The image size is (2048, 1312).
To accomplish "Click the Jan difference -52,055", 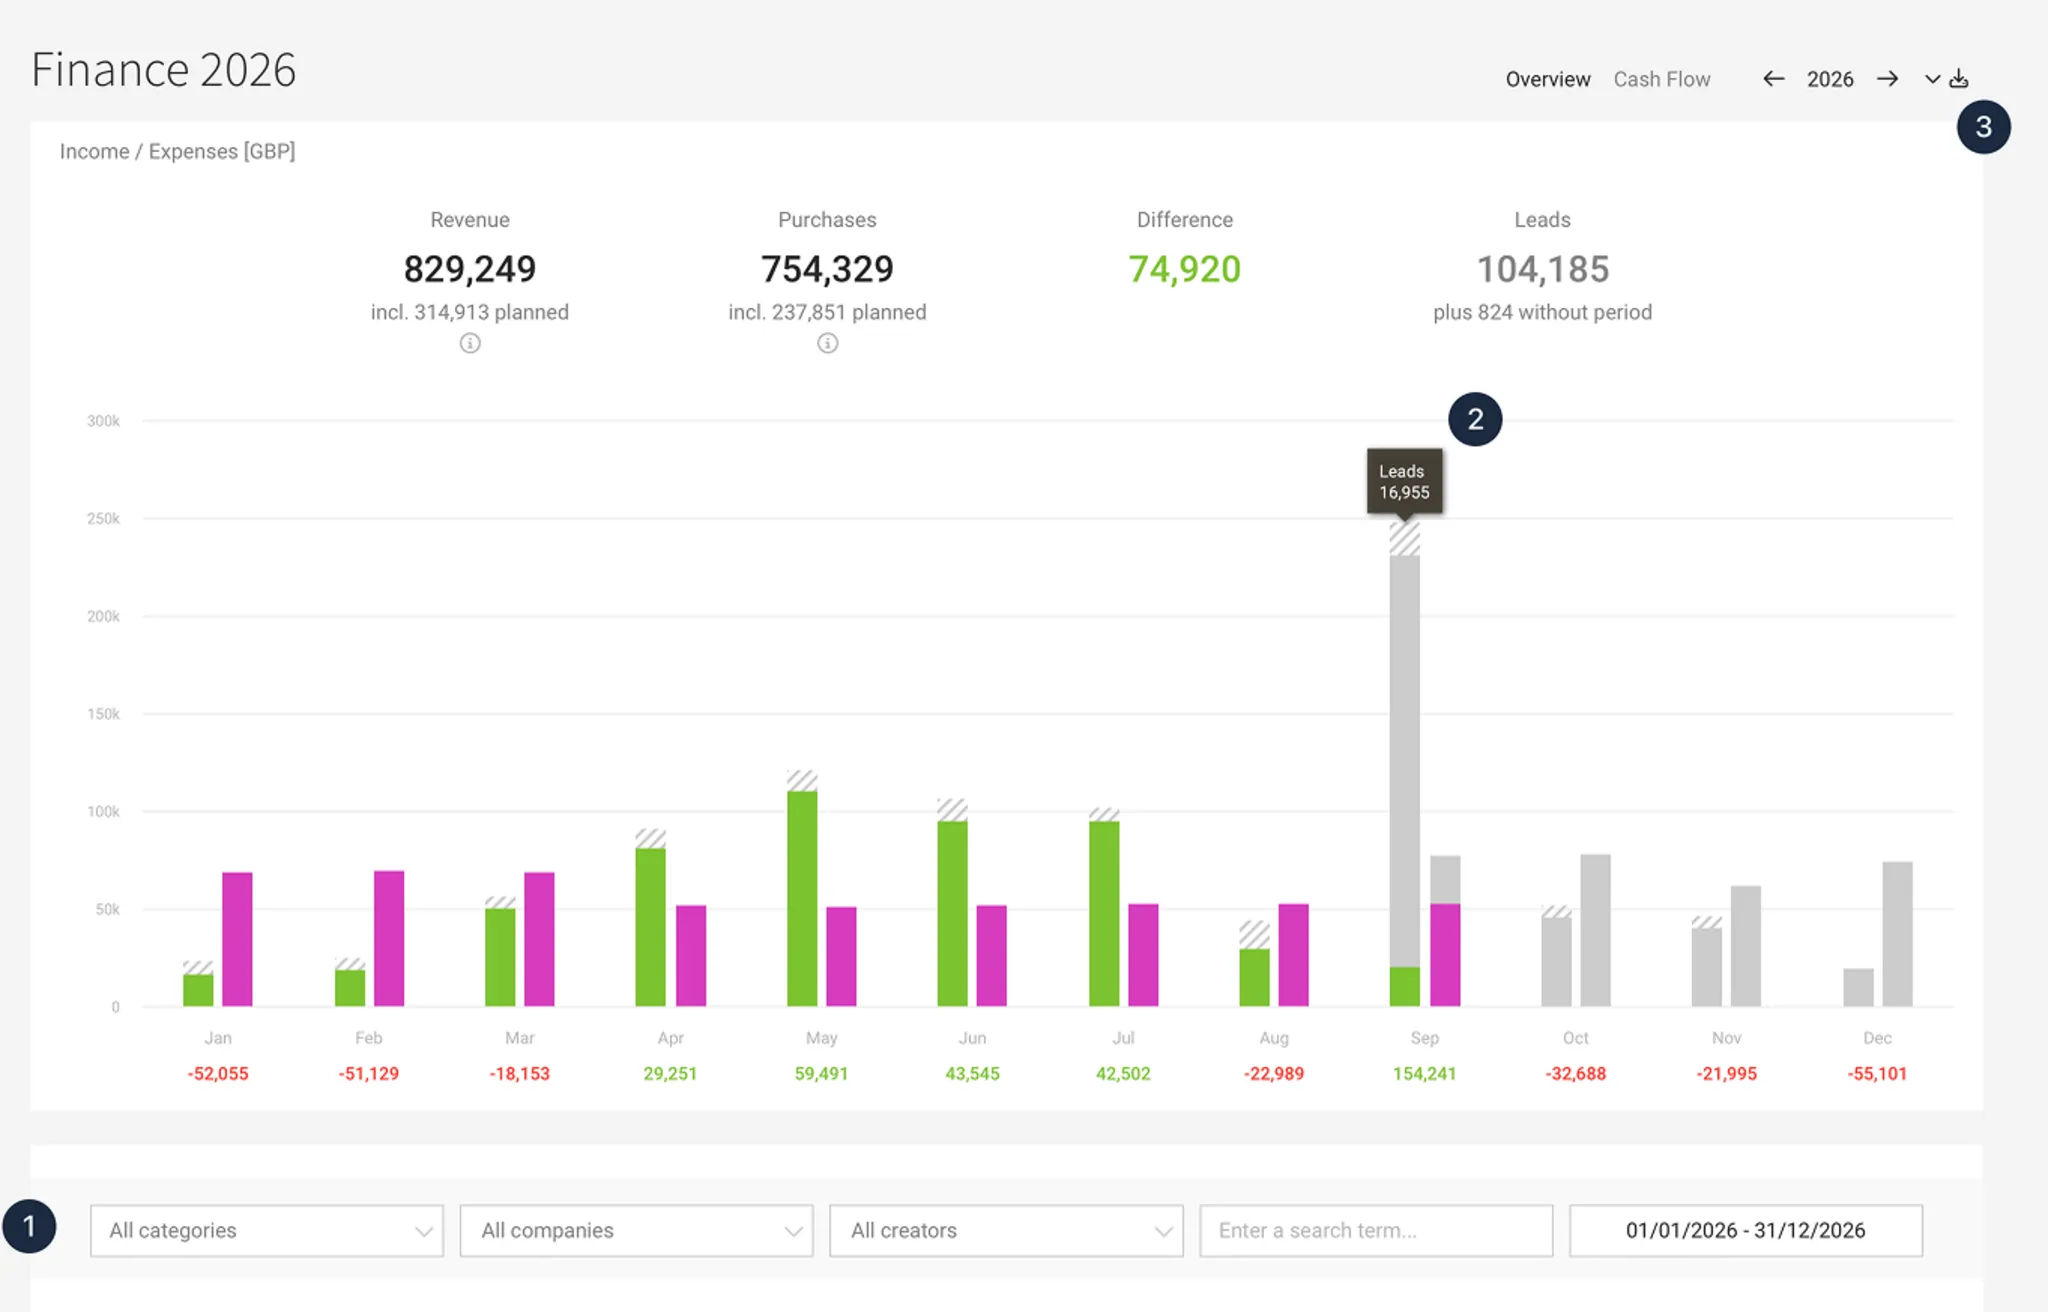I will pyautogui.click(x=218, y=1073).
